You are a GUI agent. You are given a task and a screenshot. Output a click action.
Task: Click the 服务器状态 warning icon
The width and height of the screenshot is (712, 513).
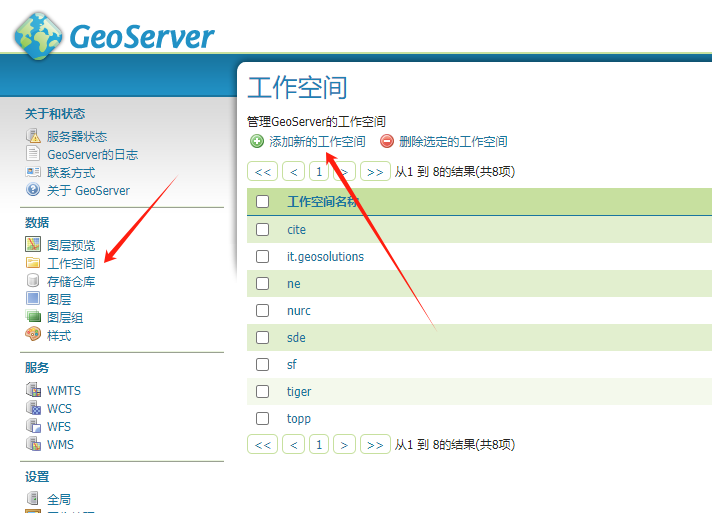pyautogui.click(x=33, y=136)
